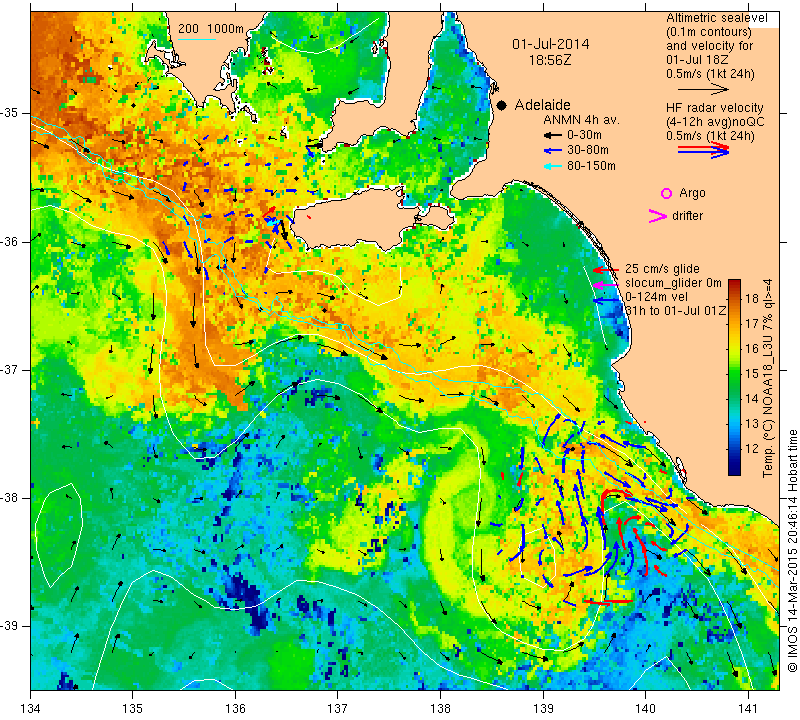800x720 pixels.
Task: Click the black Adelaide city marker dot
Action: [x=502, y=105]
